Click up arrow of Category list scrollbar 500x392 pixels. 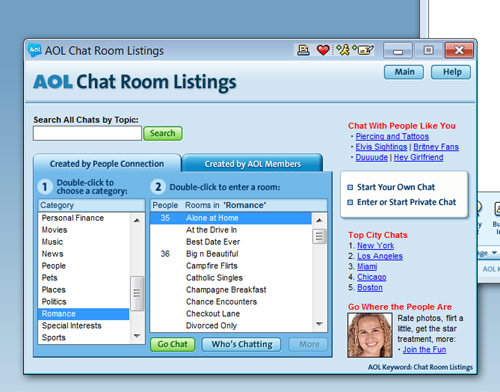tap(137, 220)
